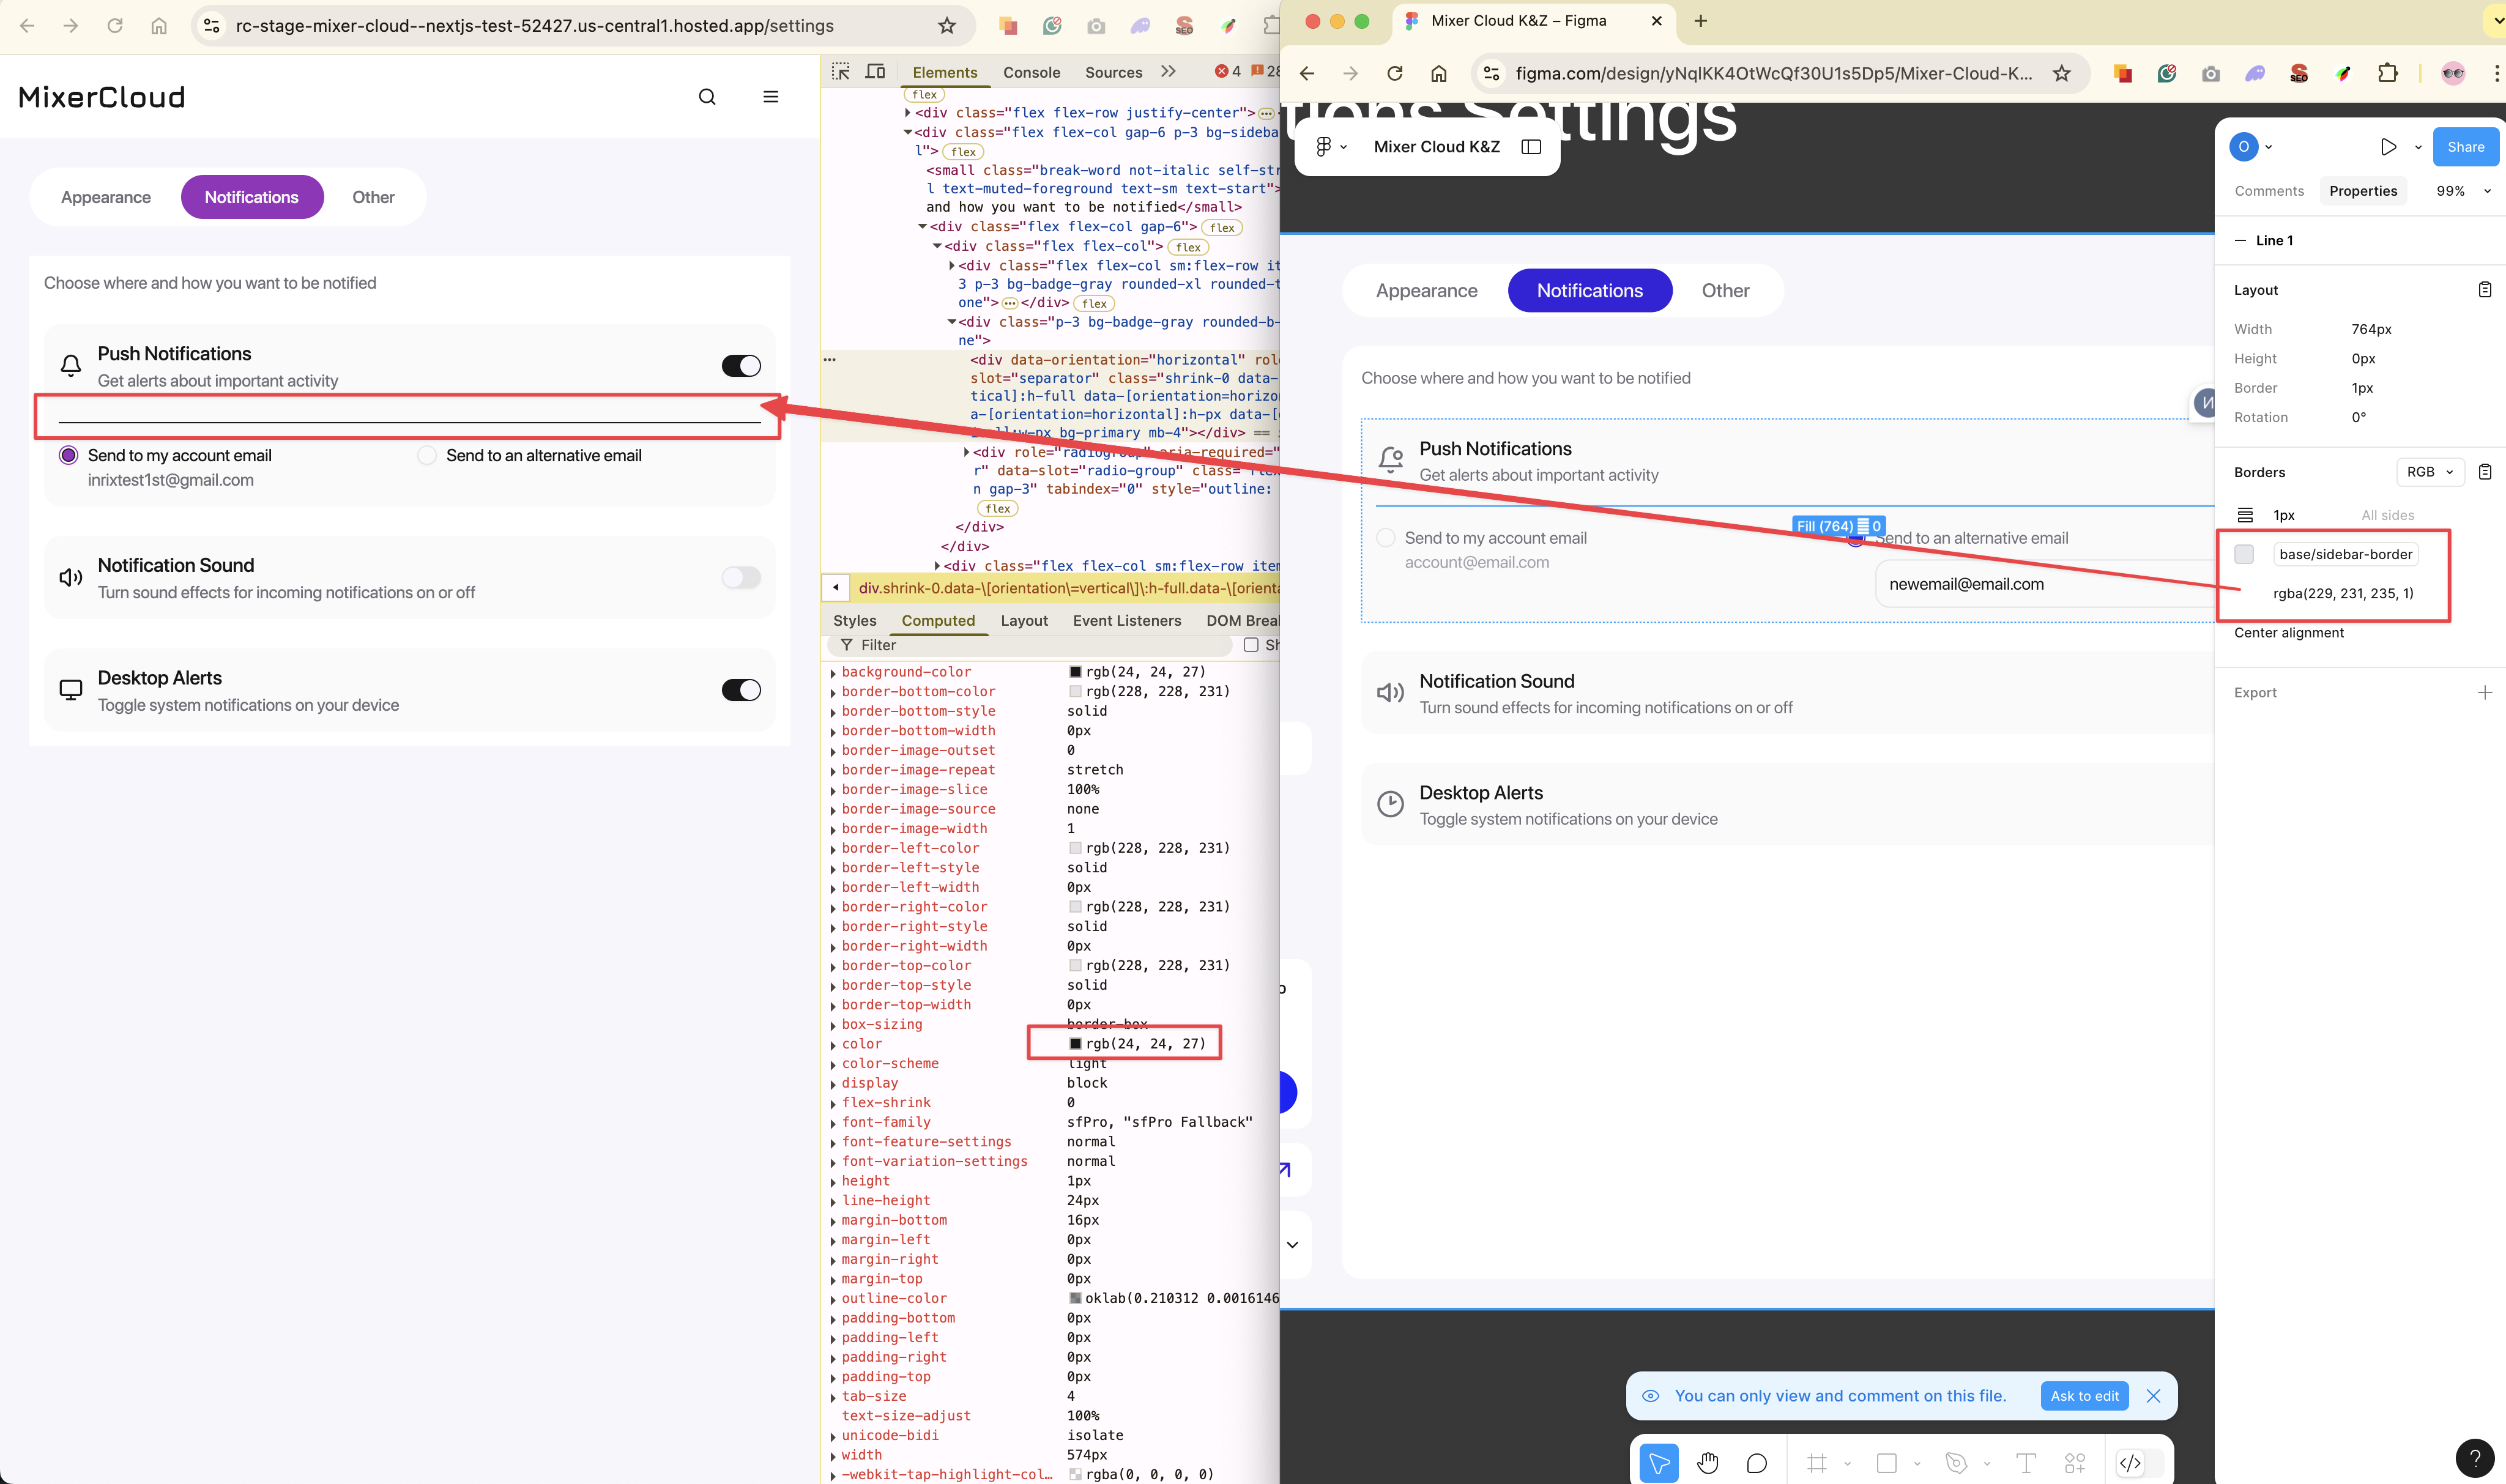Open the Appearance settings tab

tap(106, 197)
